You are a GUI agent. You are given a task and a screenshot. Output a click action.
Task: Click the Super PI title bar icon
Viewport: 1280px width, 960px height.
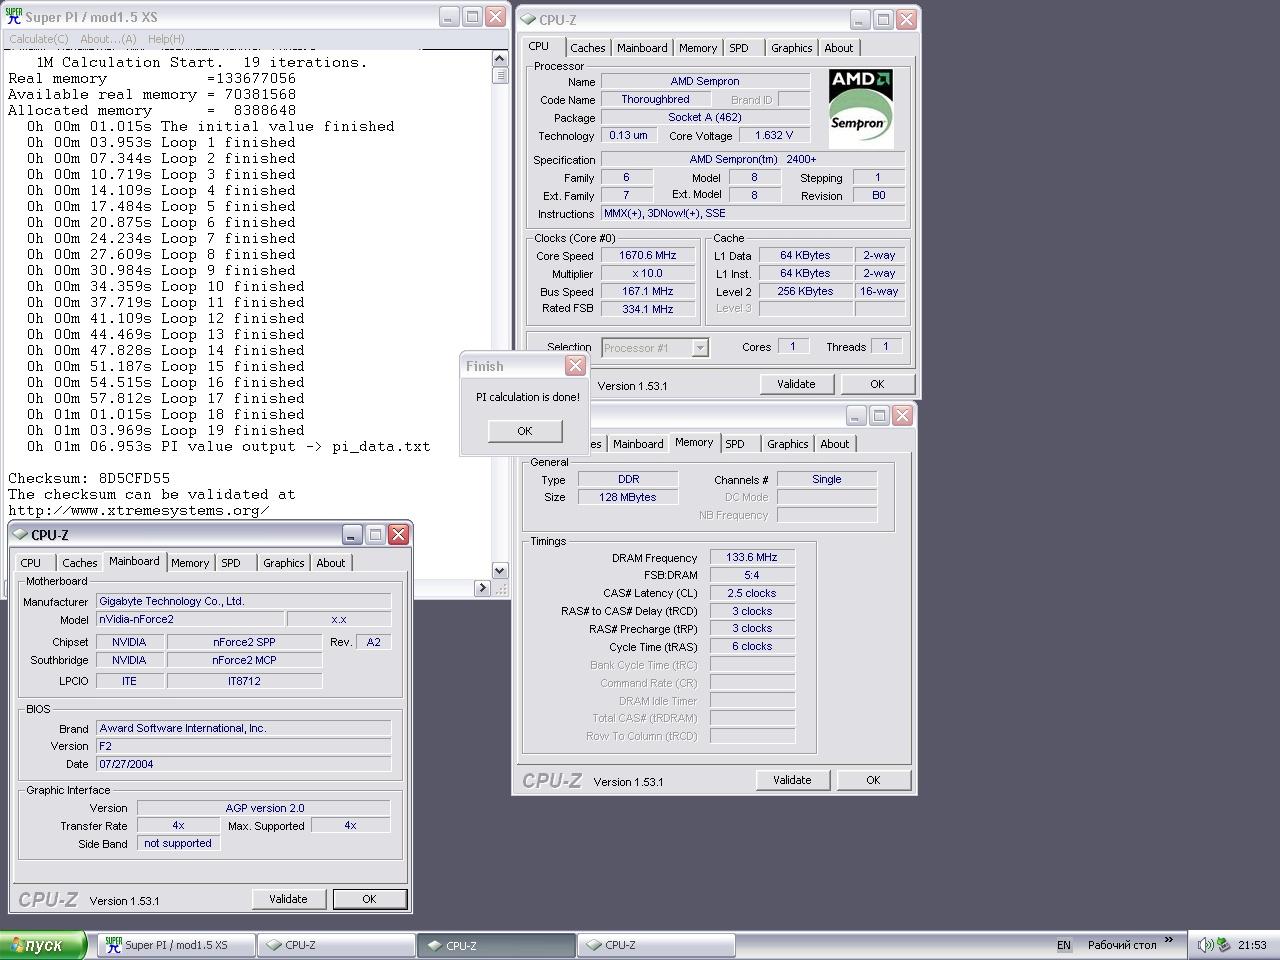14,17
